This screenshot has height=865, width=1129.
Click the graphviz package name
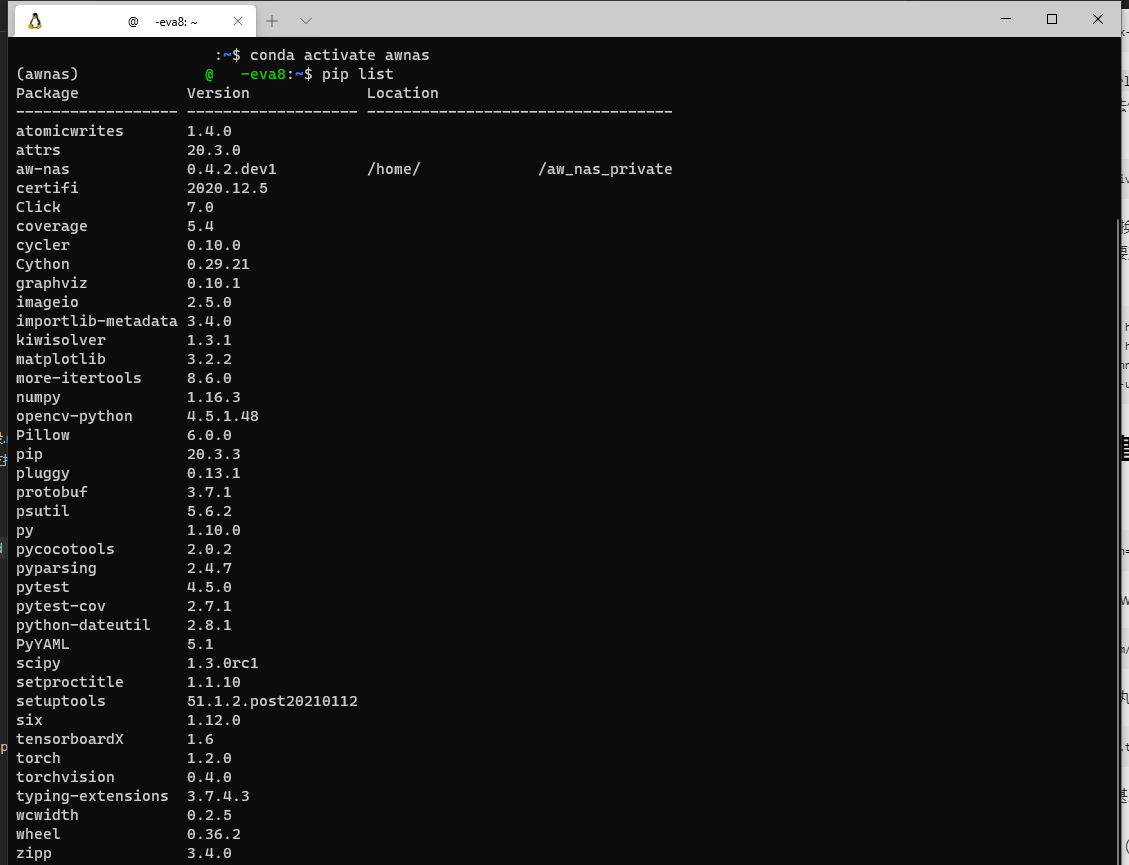pos(51,283)
